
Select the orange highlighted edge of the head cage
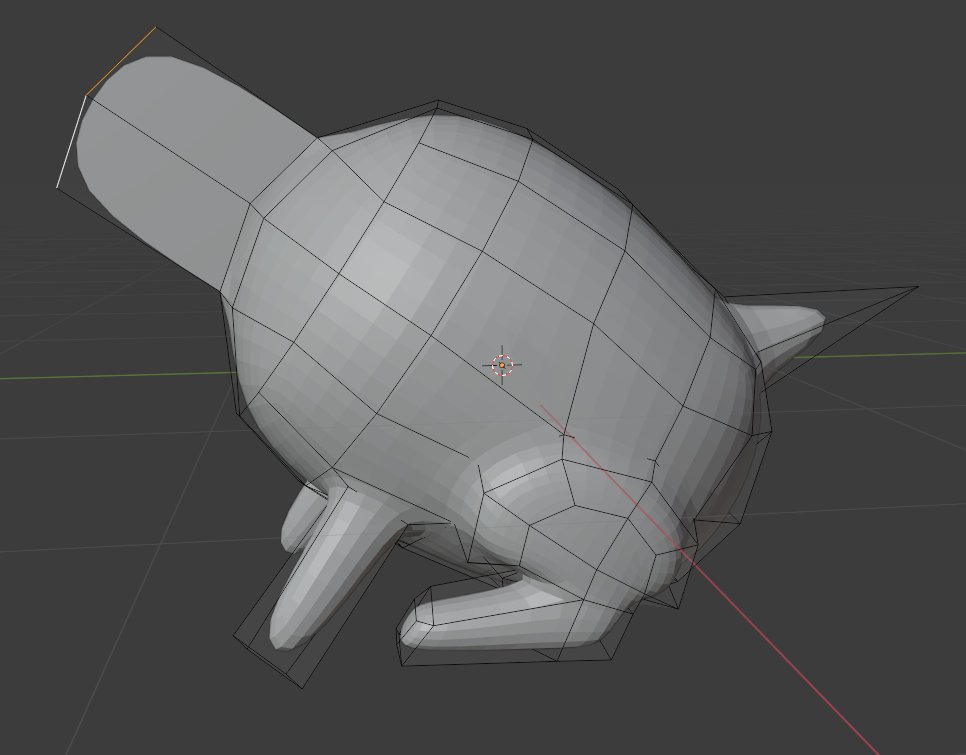click(120, 61)
